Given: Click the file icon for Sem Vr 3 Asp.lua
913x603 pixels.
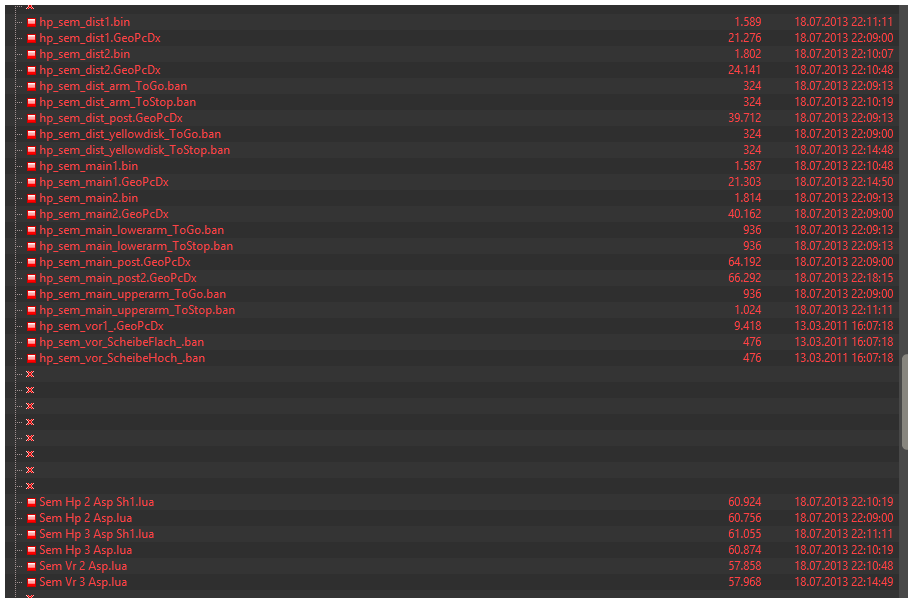Looking at the screenshot, I should 31,582.
